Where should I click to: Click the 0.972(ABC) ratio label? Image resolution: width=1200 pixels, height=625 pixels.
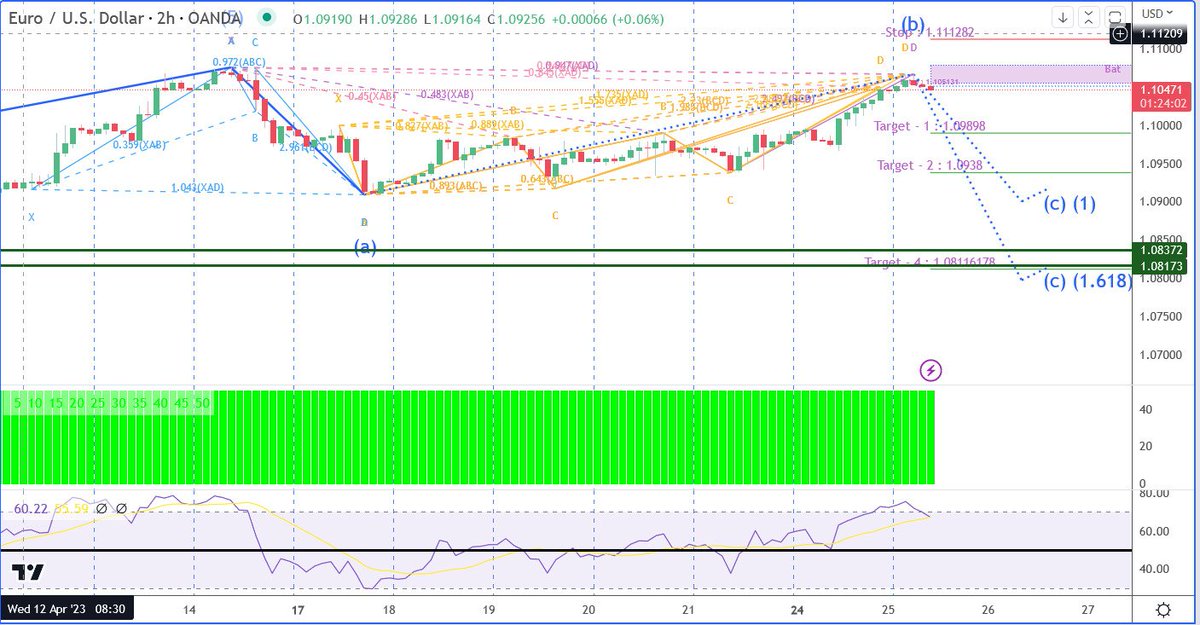(x=239, y=62)
